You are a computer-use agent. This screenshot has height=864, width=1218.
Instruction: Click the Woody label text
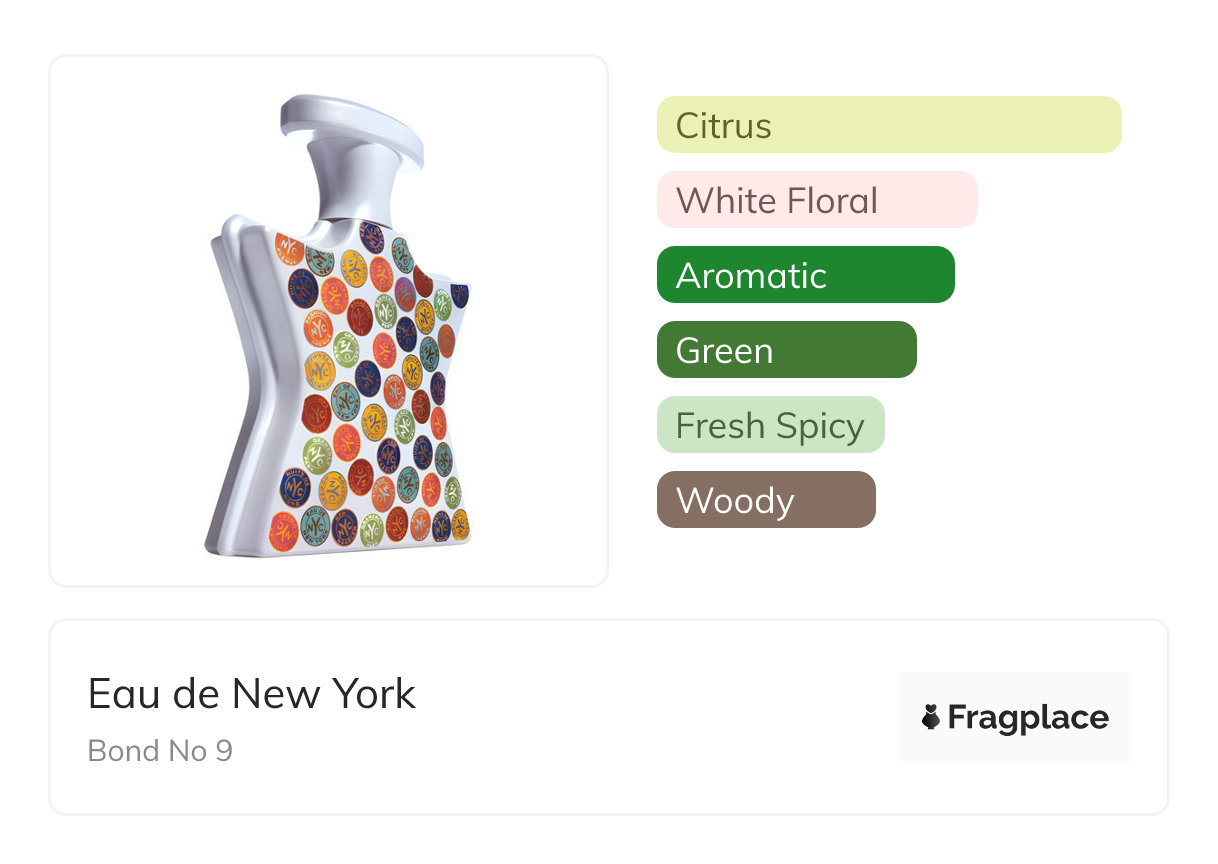(x=735, y=501)
